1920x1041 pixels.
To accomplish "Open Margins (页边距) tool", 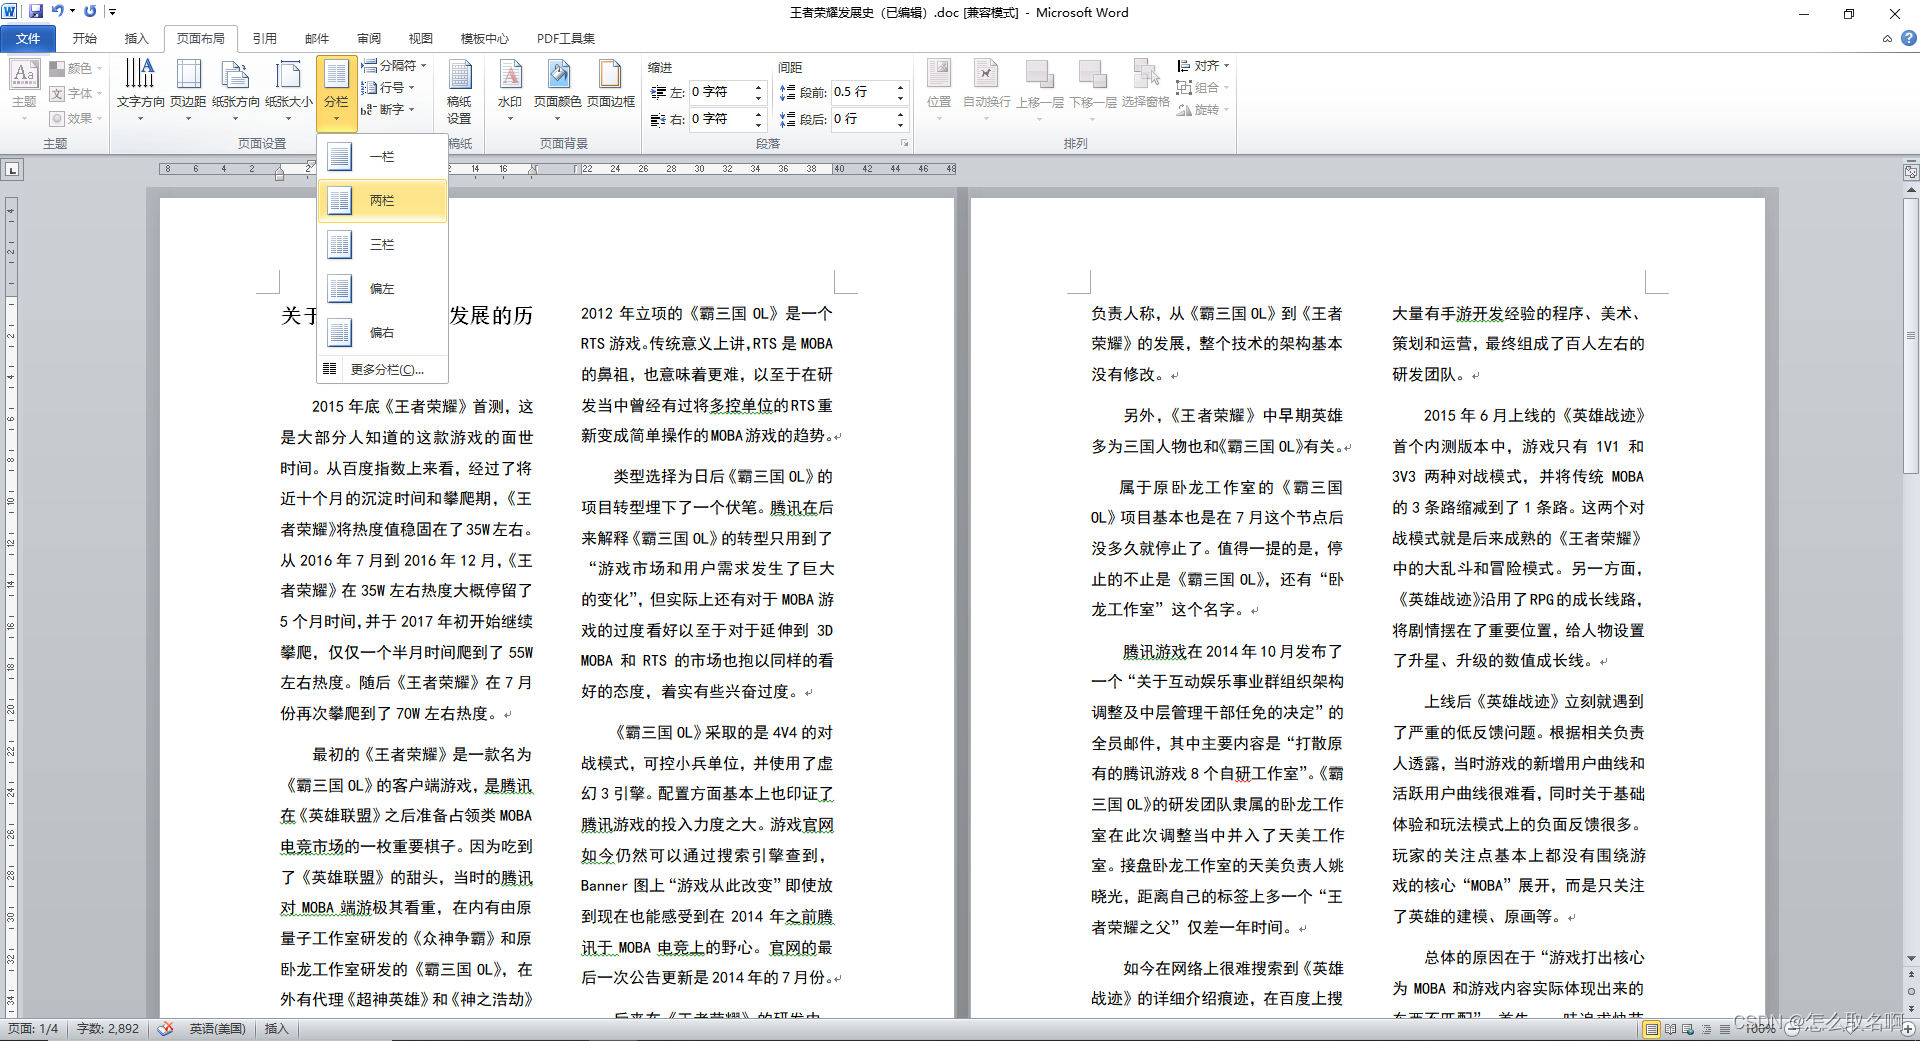I will (188, 89).
